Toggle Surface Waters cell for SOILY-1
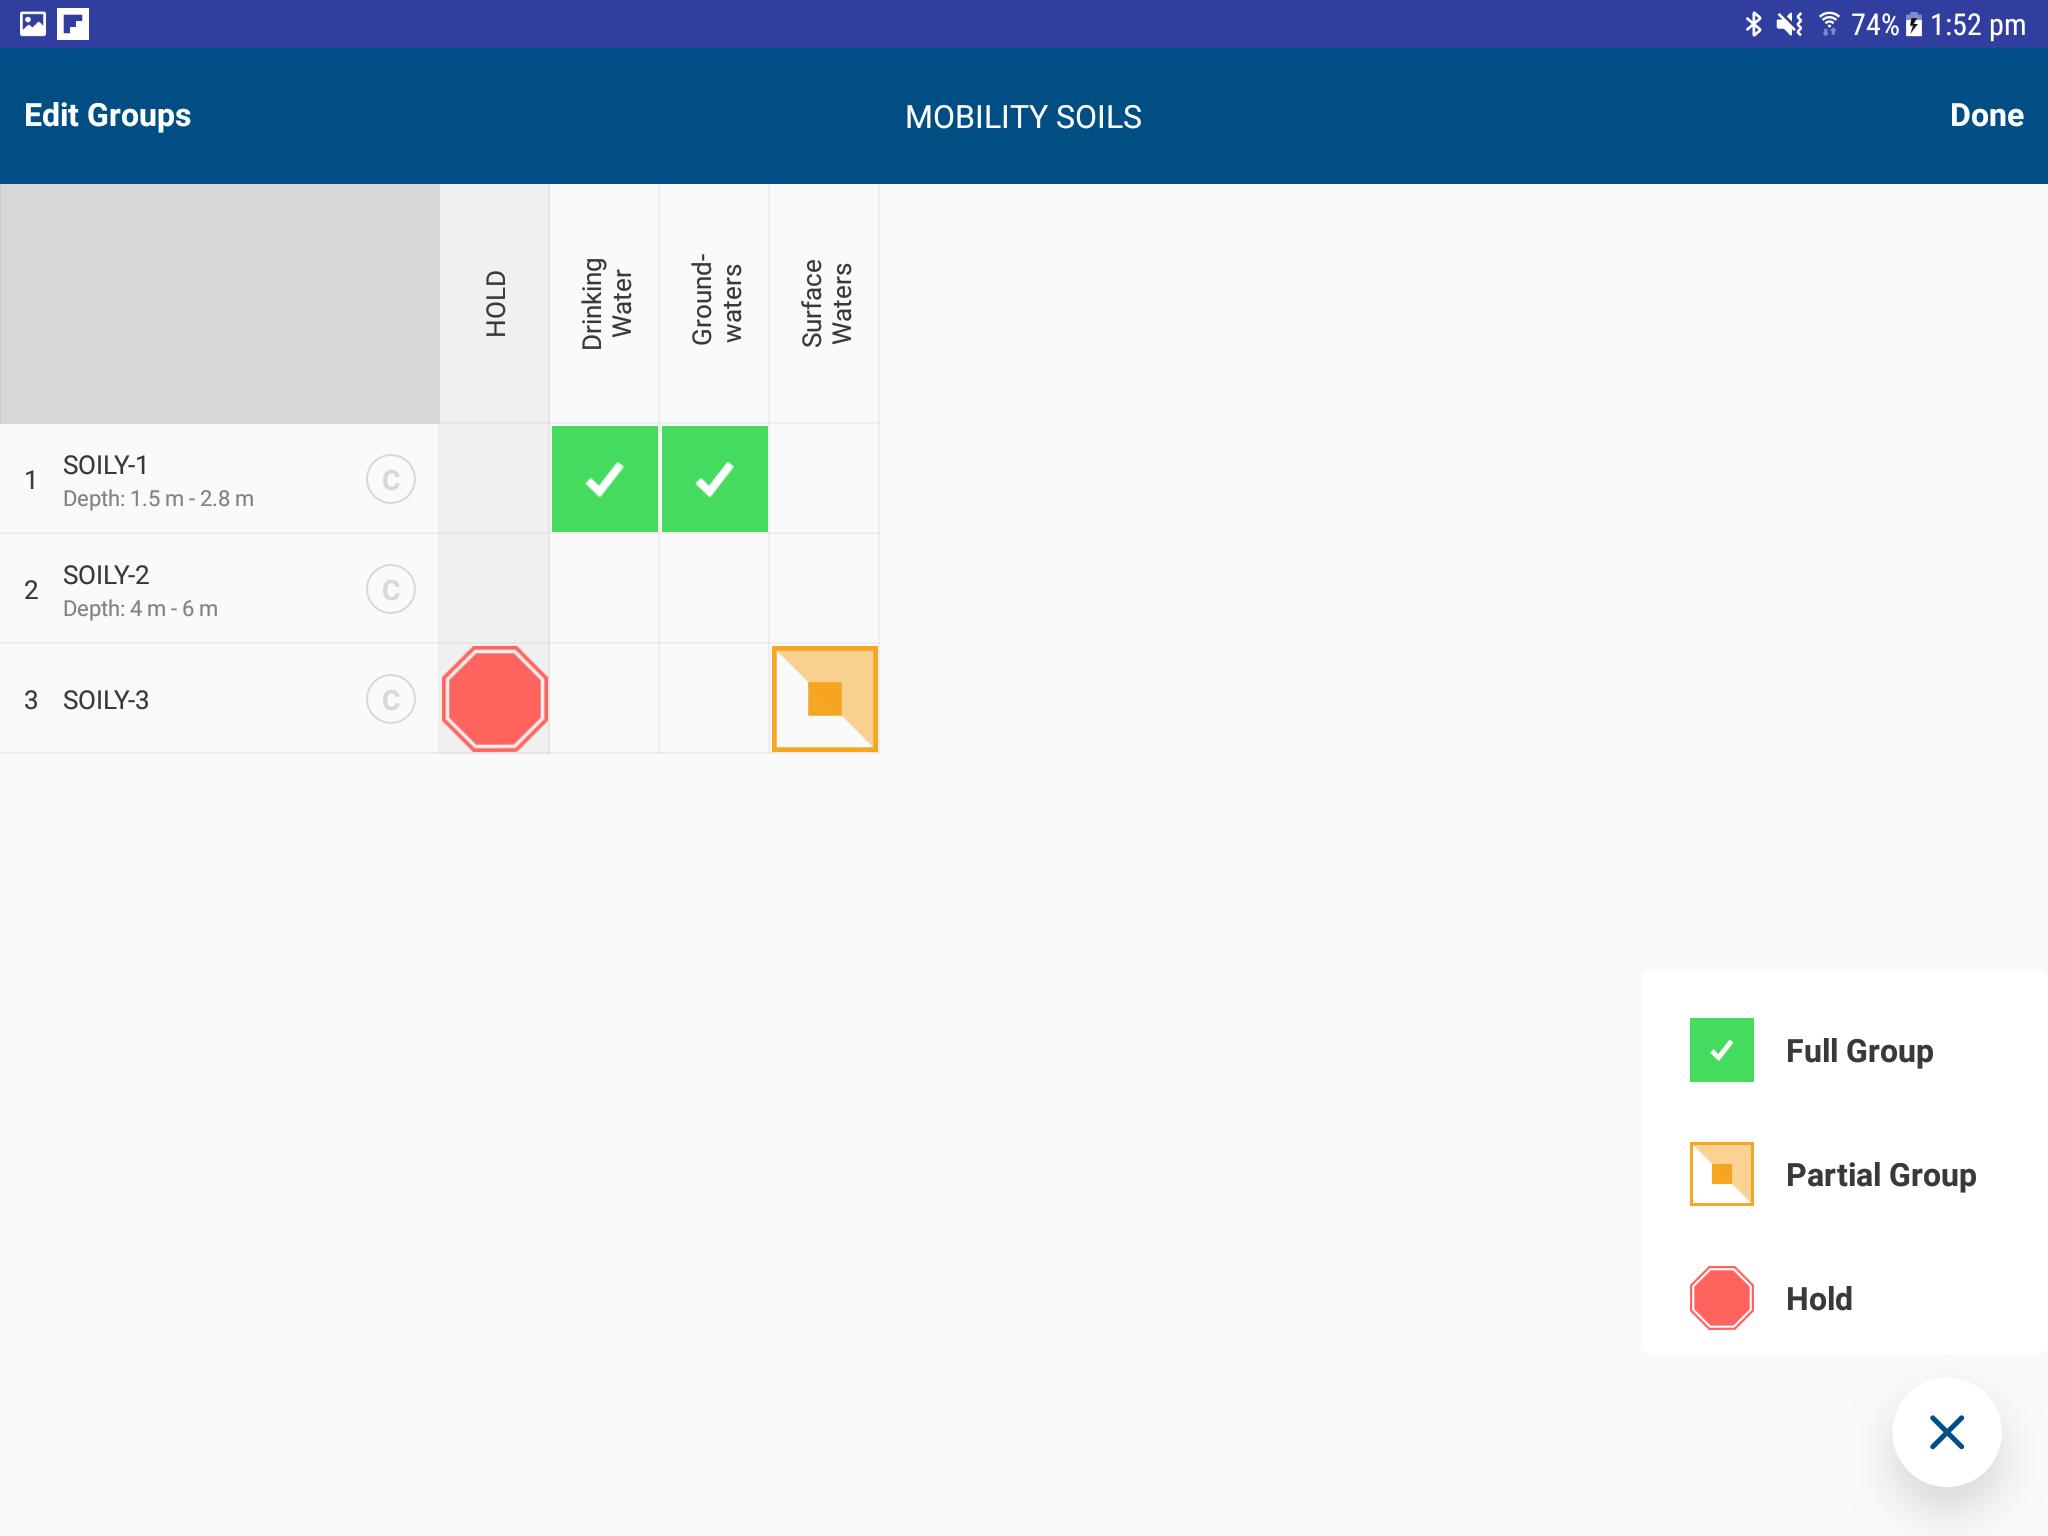Screen dimensions: 2048x1536 (824, 479)
